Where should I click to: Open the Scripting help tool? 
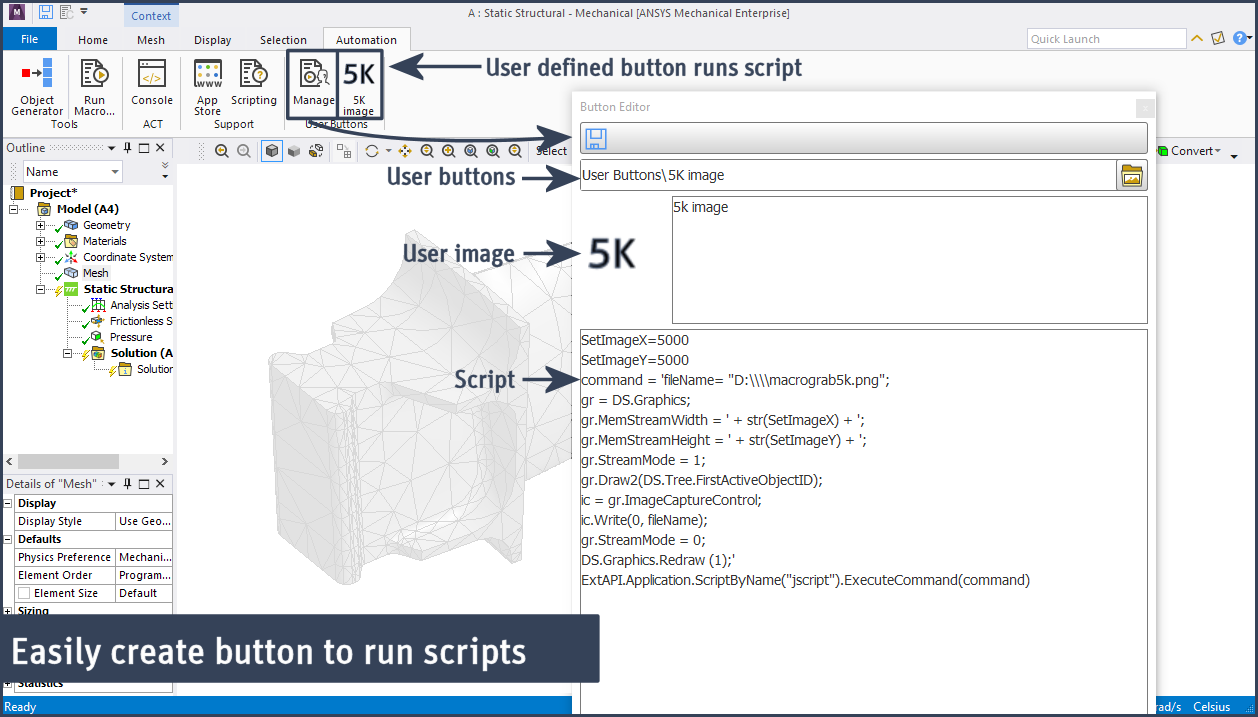click(x=254, y=83)
